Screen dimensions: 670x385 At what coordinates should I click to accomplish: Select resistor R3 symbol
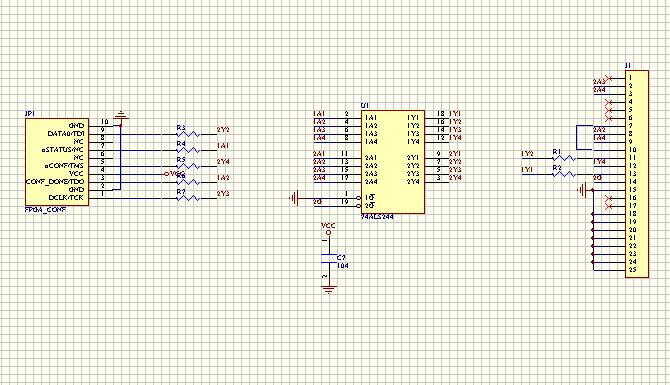(x=188, y=135)
